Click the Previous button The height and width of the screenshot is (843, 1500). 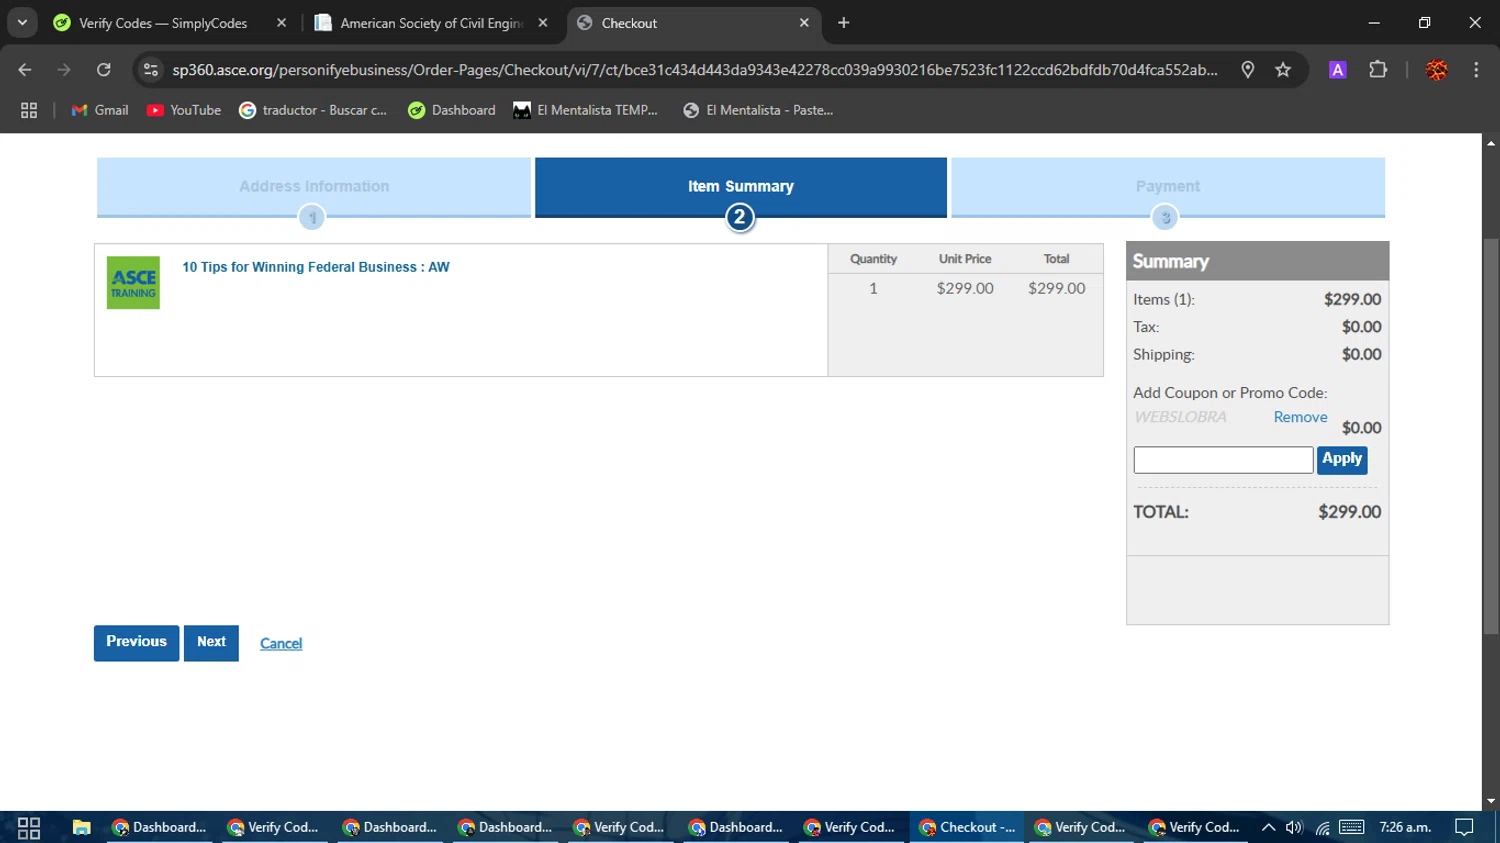(136, 643)
